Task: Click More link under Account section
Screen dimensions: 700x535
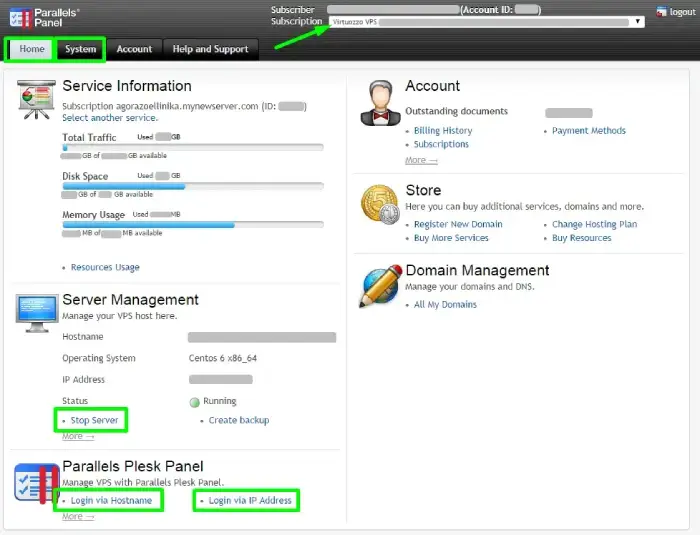Action: (421, 160)
